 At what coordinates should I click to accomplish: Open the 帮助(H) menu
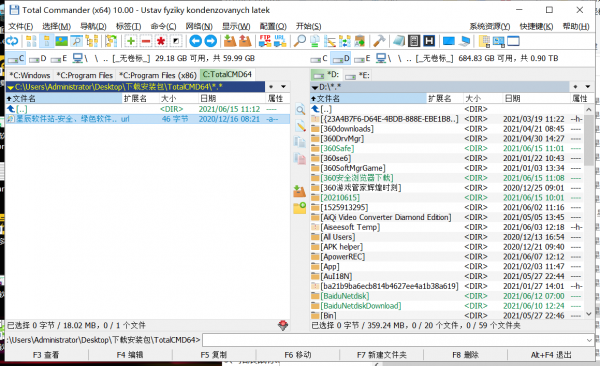[576, 26]
